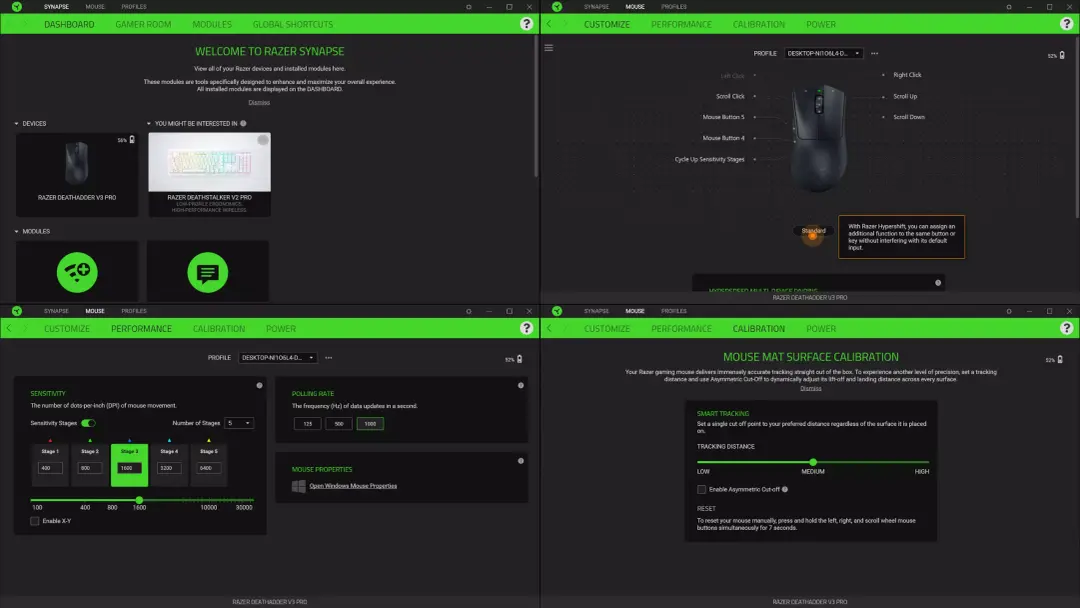
Task: Switch to the Gamer Room tab
Action: click(143, 24)
